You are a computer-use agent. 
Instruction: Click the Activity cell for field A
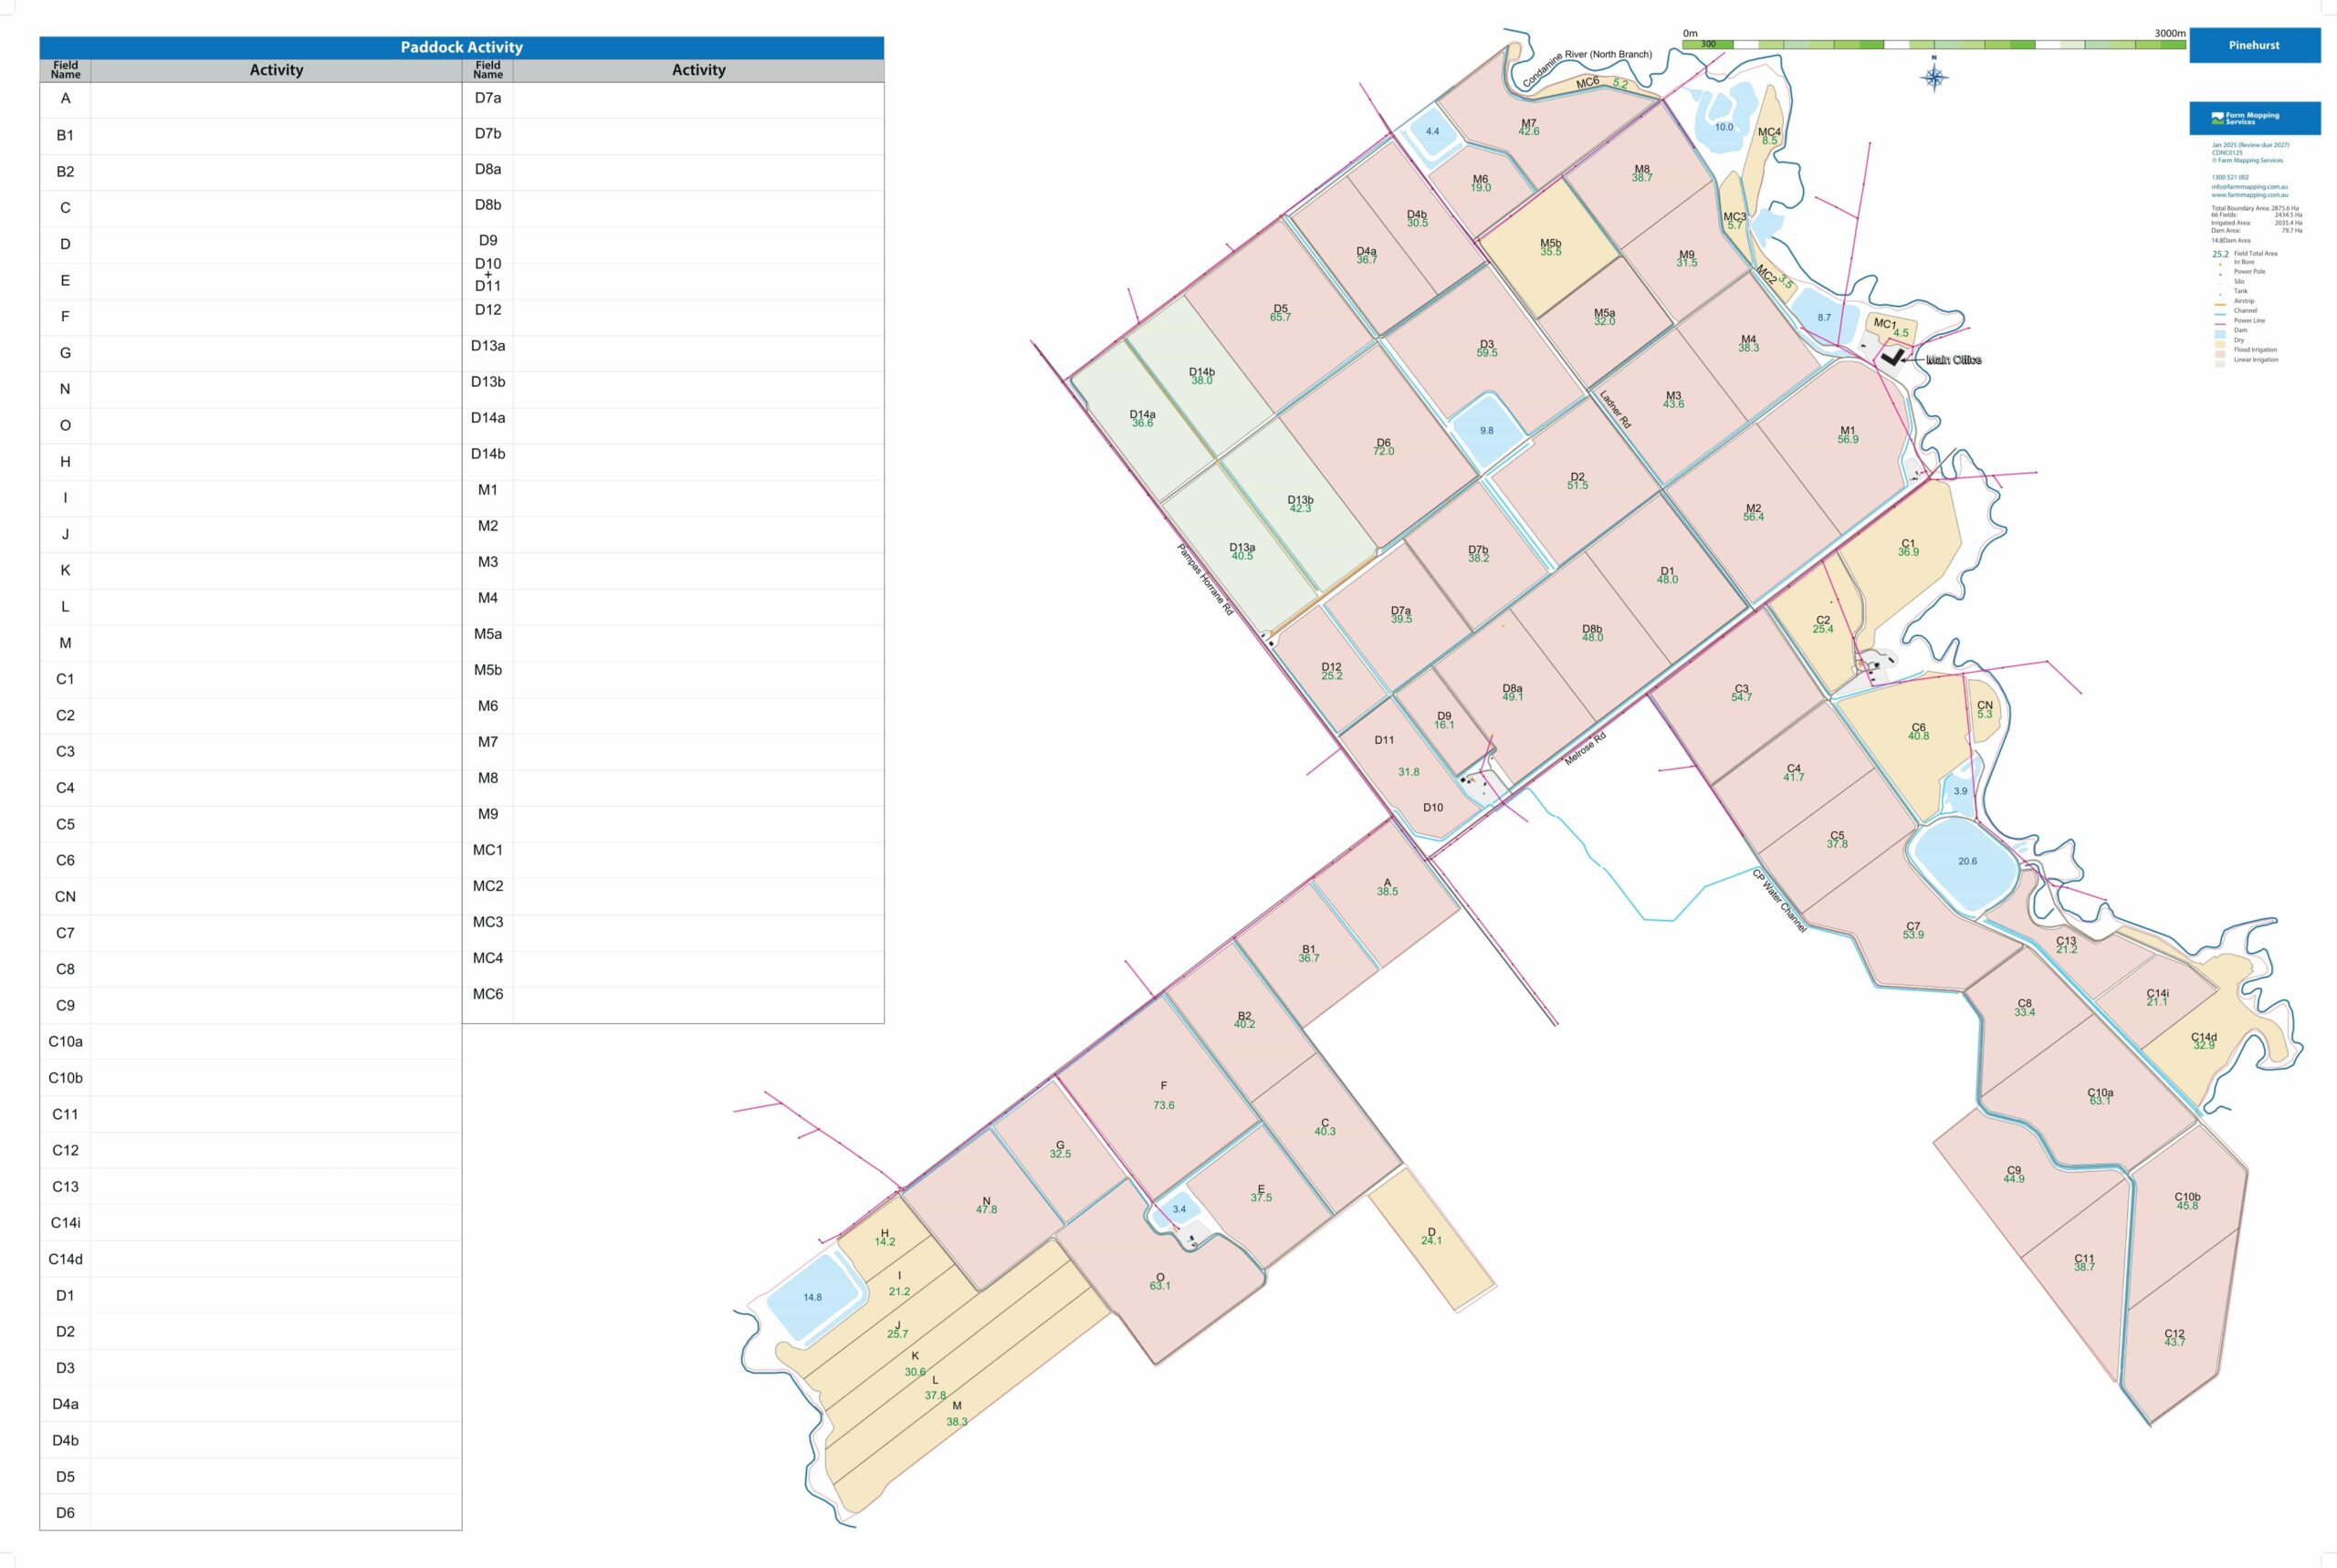(x=276, y=99)
